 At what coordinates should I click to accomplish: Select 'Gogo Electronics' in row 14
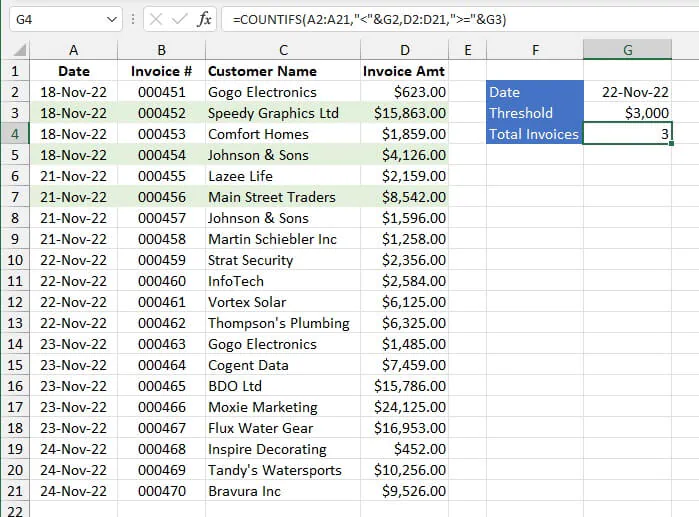(283, 344)
